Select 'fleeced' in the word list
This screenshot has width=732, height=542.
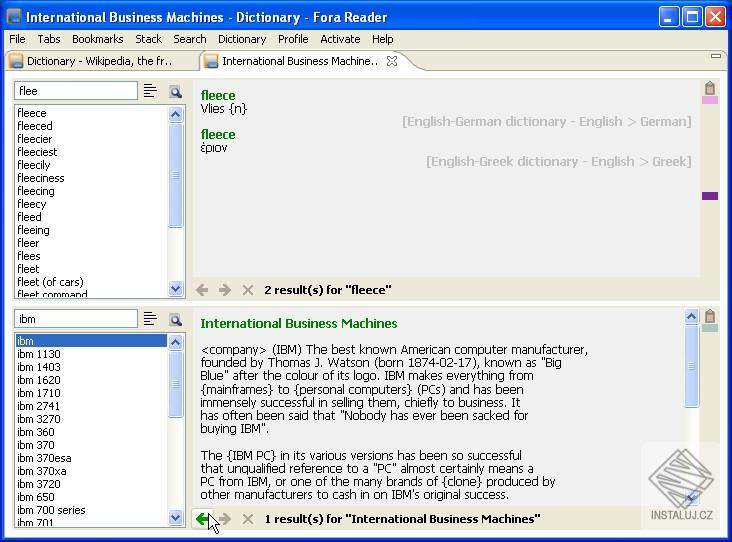tap(35, 126)
